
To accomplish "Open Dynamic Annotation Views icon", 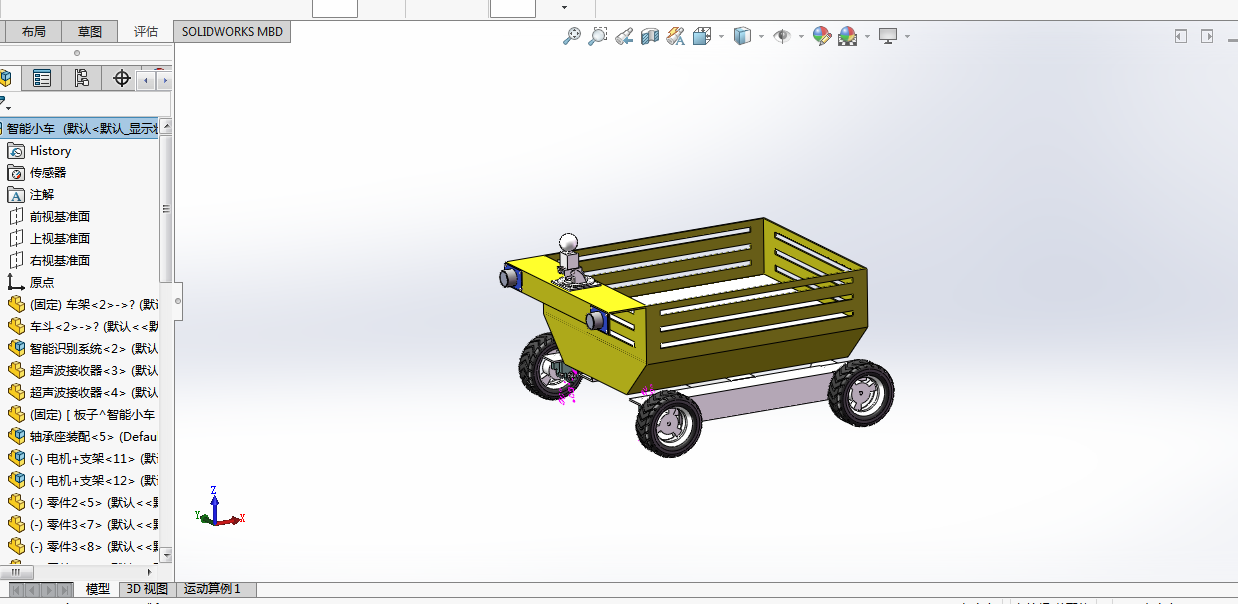I will pos(676,36).
